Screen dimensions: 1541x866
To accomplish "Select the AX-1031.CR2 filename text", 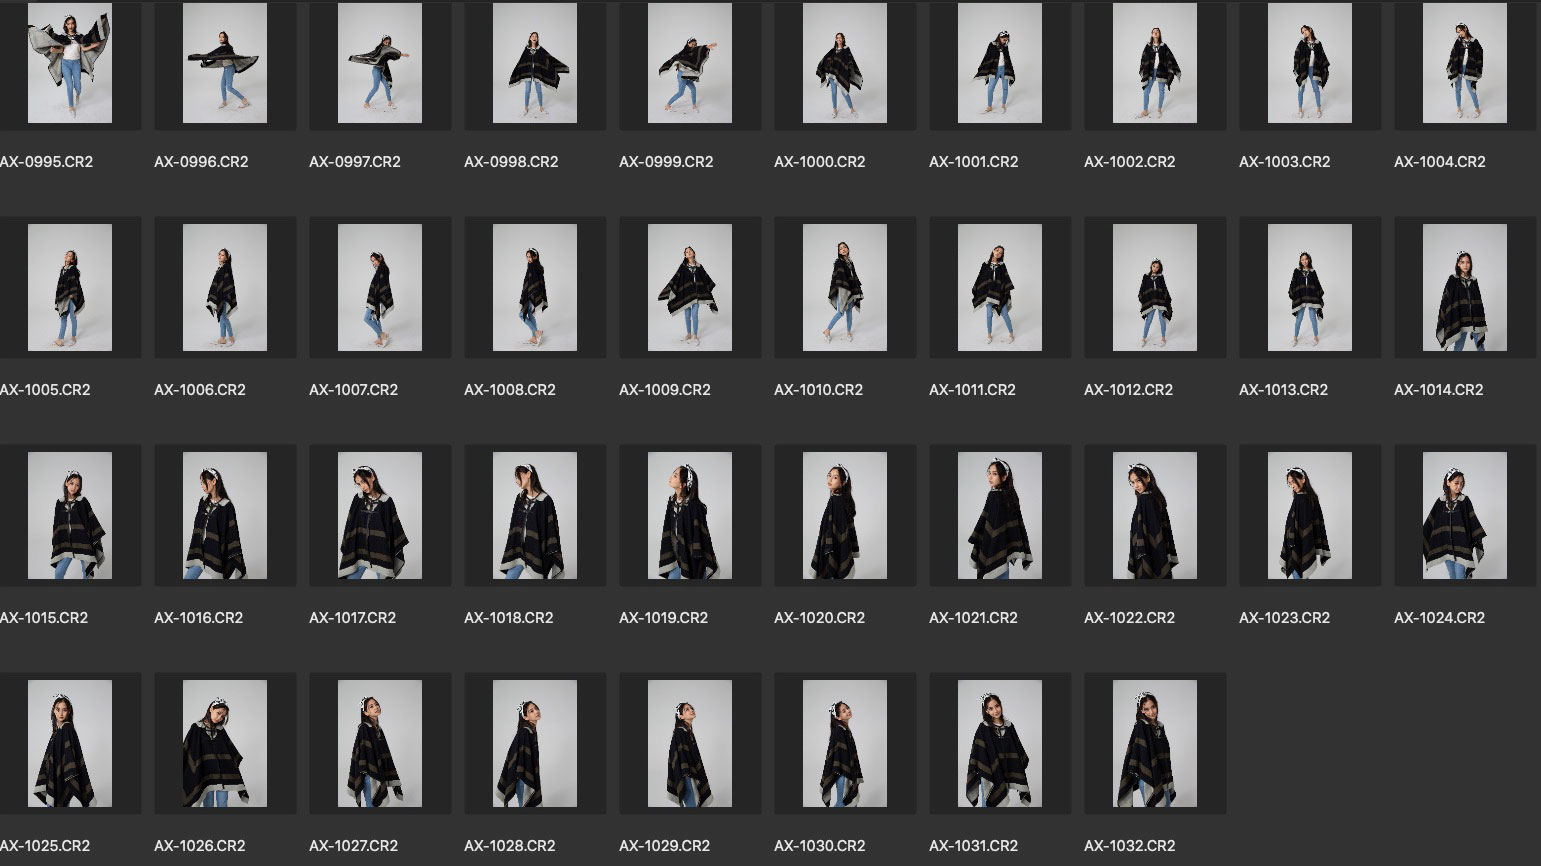I will (x=973, y=846).
